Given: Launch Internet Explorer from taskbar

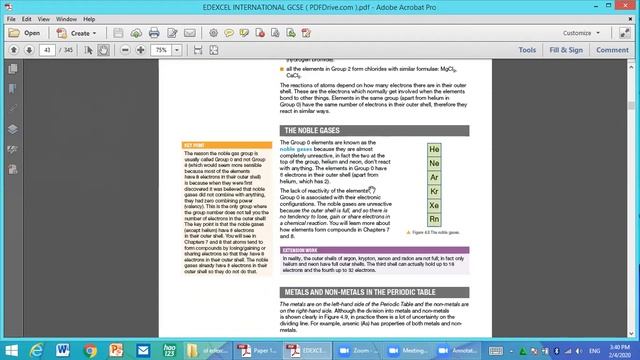Looking at the screenshot, I should (36, 351).
